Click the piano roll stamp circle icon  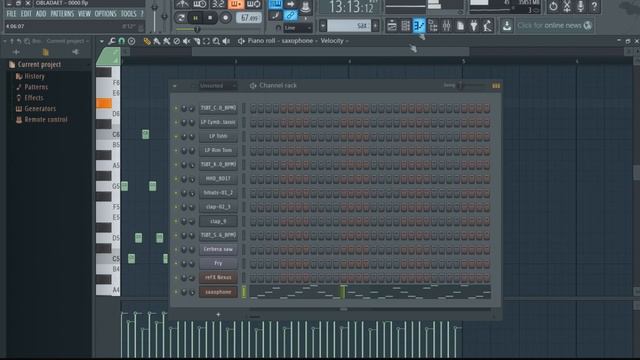[x=131, y=41]
